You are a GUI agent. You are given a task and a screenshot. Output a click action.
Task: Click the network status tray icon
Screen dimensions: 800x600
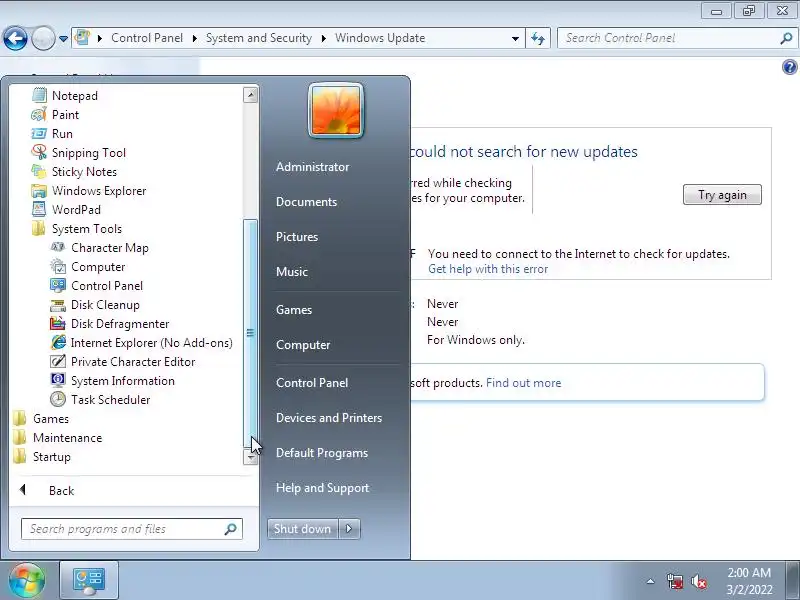[x=675, y=581]
